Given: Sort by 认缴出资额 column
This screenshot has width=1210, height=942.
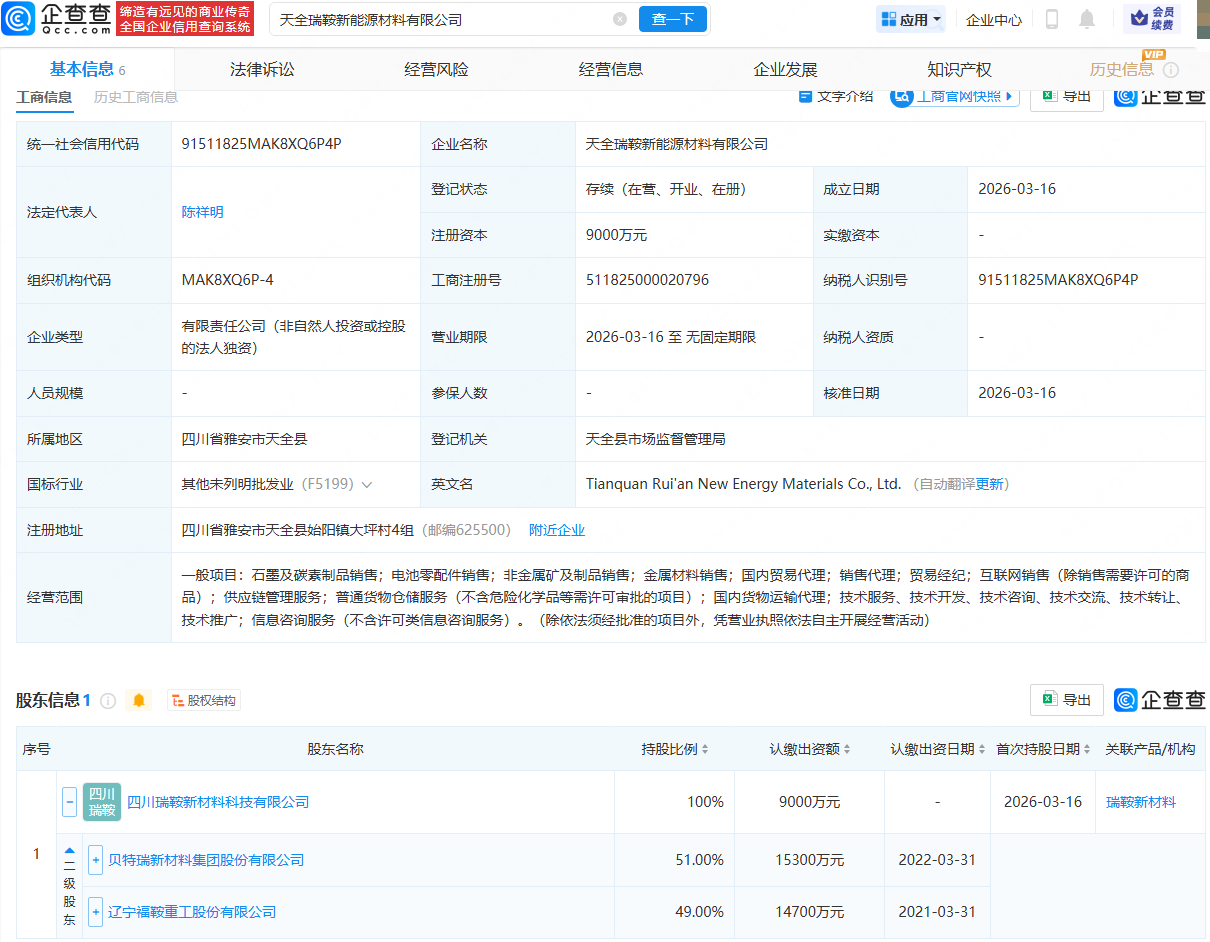Looking at the screenshot, I should pos(848,749).
